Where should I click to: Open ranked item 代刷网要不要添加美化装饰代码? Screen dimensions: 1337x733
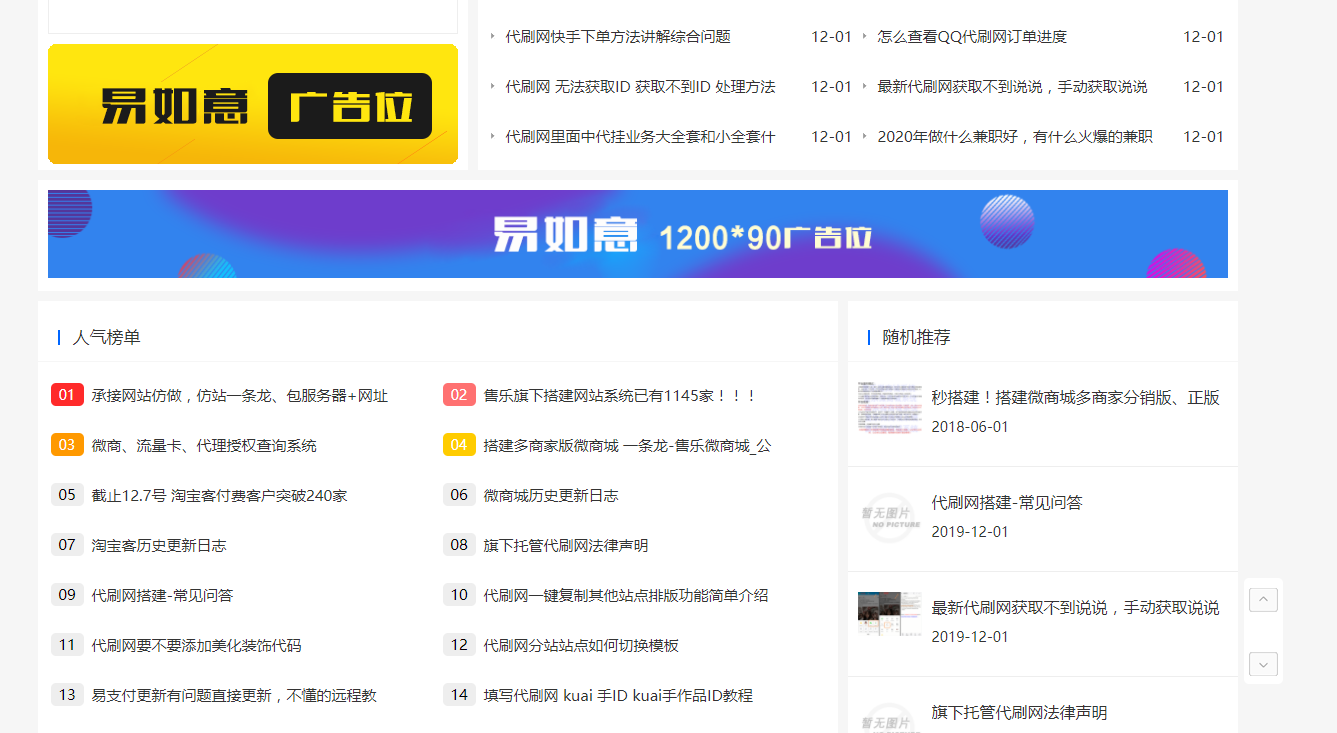[196, 646]
